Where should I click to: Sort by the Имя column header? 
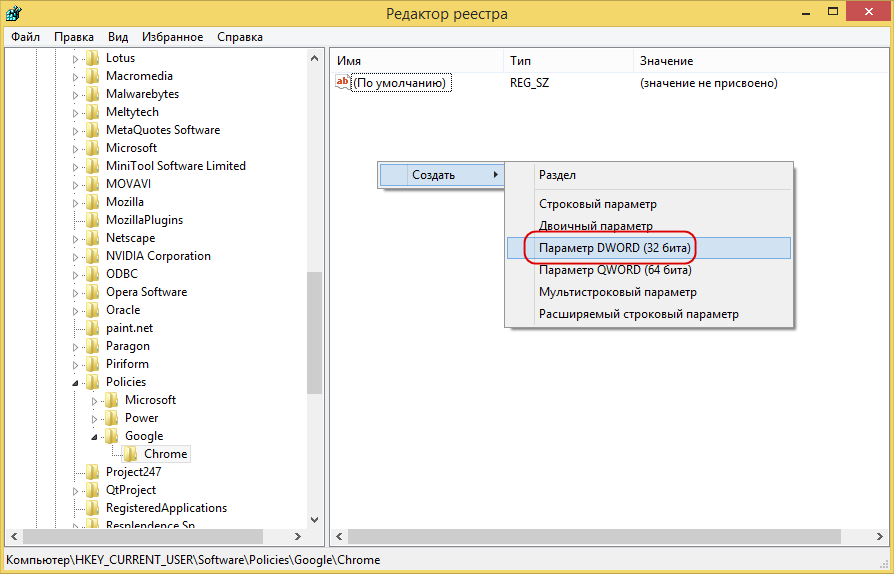pyautogui.click(x=417, y=61)
